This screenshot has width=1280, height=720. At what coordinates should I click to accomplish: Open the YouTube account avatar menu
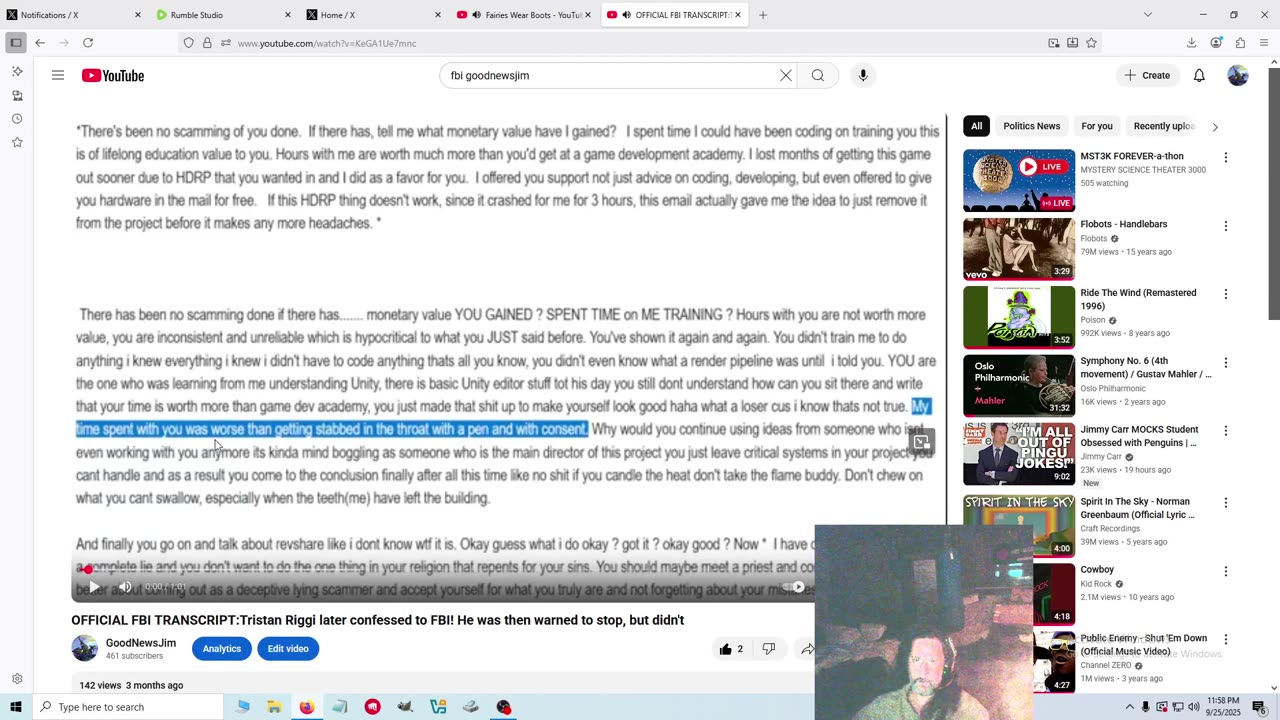1238,75
